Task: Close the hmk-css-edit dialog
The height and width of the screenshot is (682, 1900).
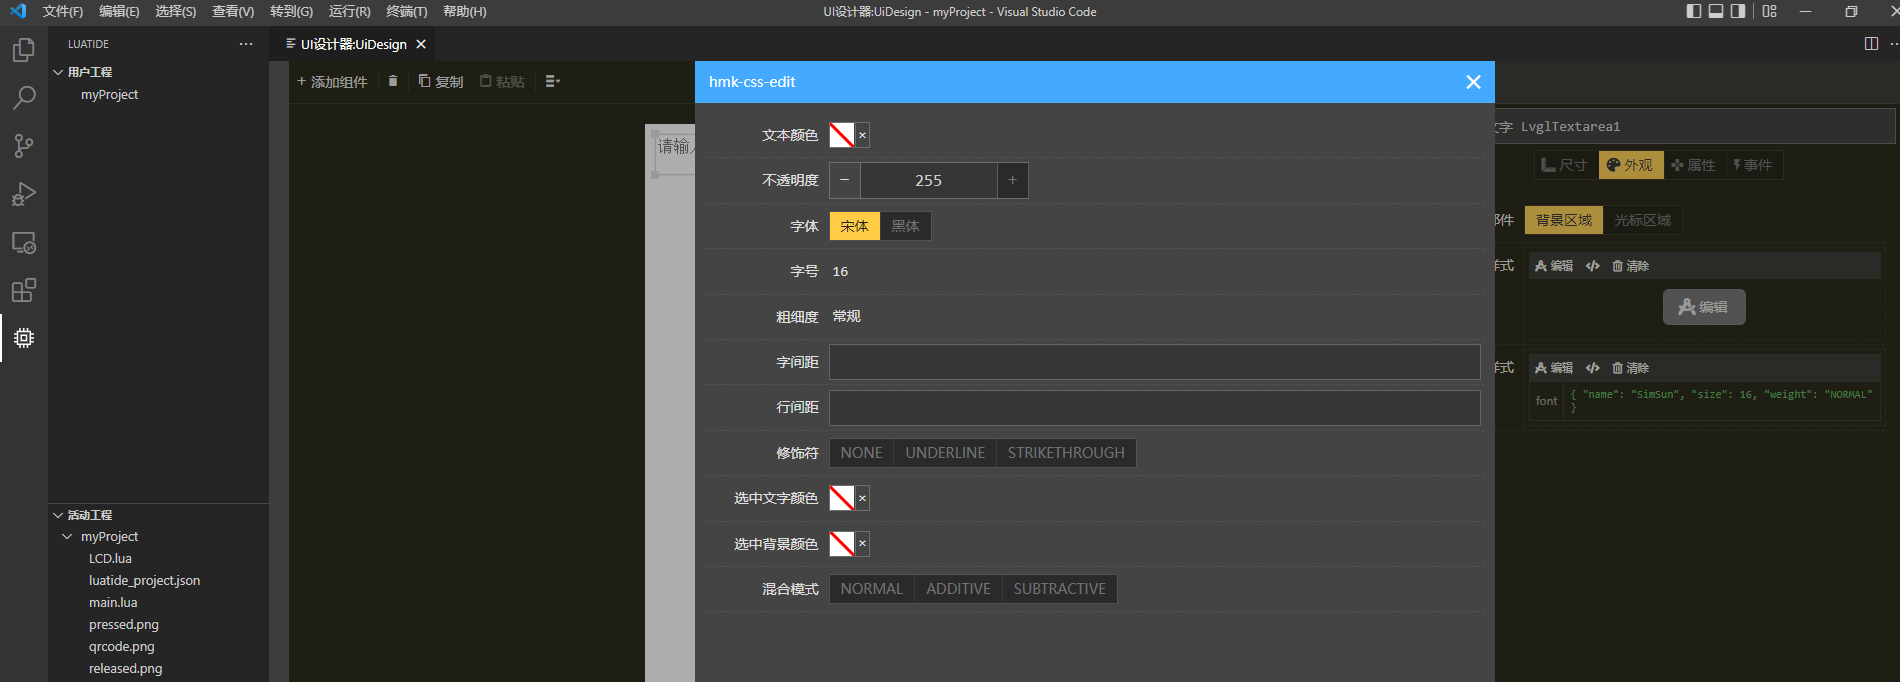Action: [1473, 82]
